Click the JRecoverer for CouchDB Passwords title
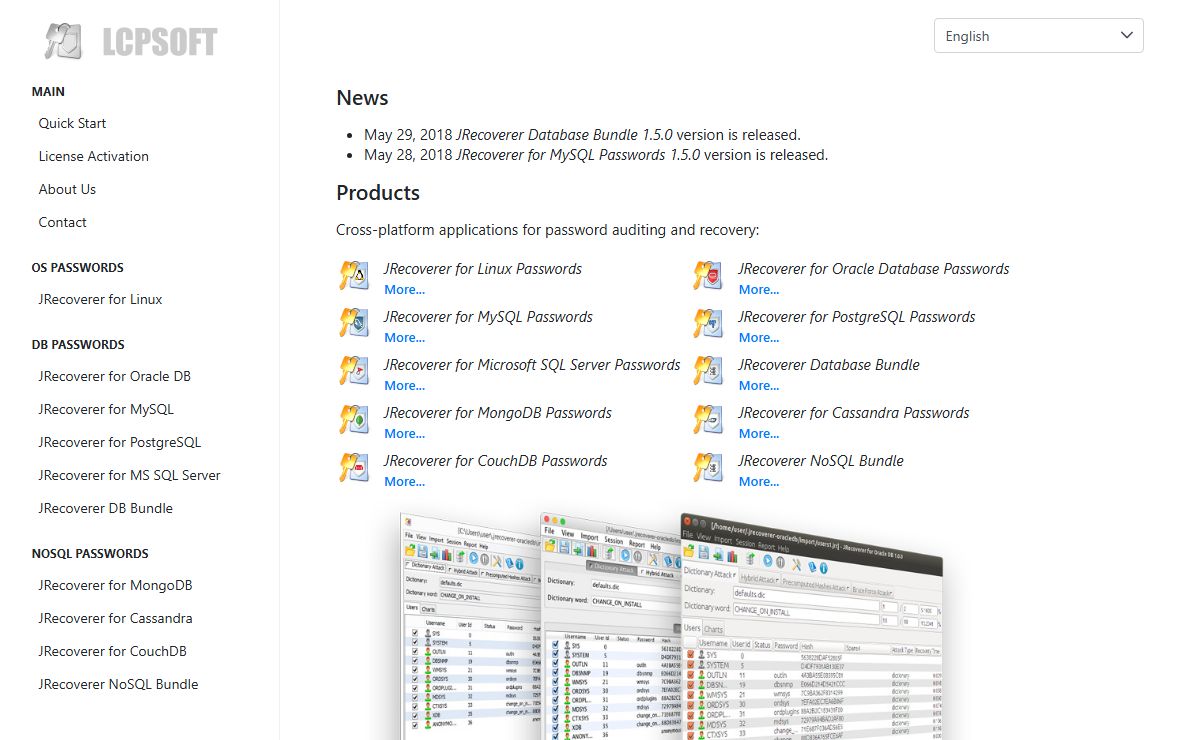The width and height of the screenshot is (1200, 740). coord(496,461)
